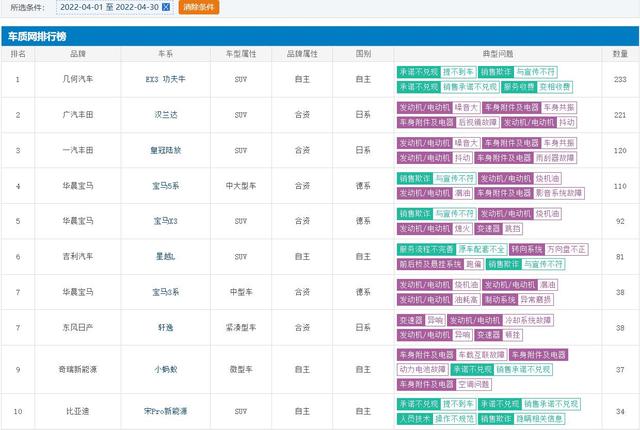Remove the 2022-04-01 至 2022-04-30 date filter with the X icon
This screenshot has width=640, height=430.
point(166,7)
